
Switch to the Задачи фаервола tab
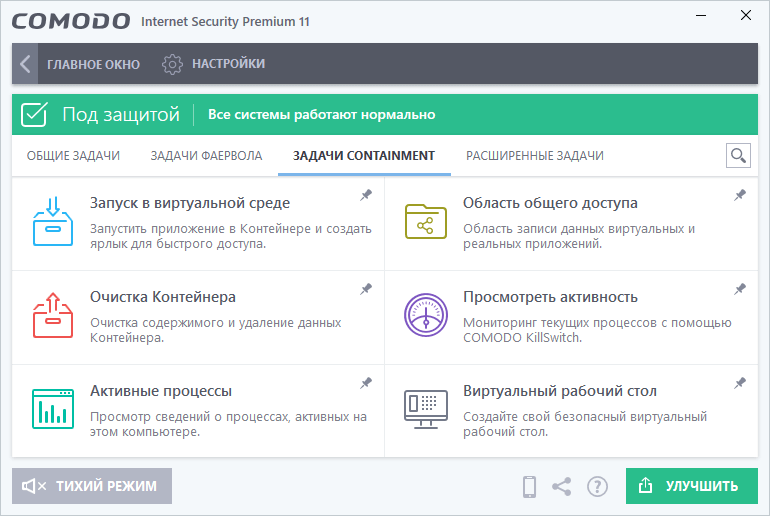click(x=206, y=156)
